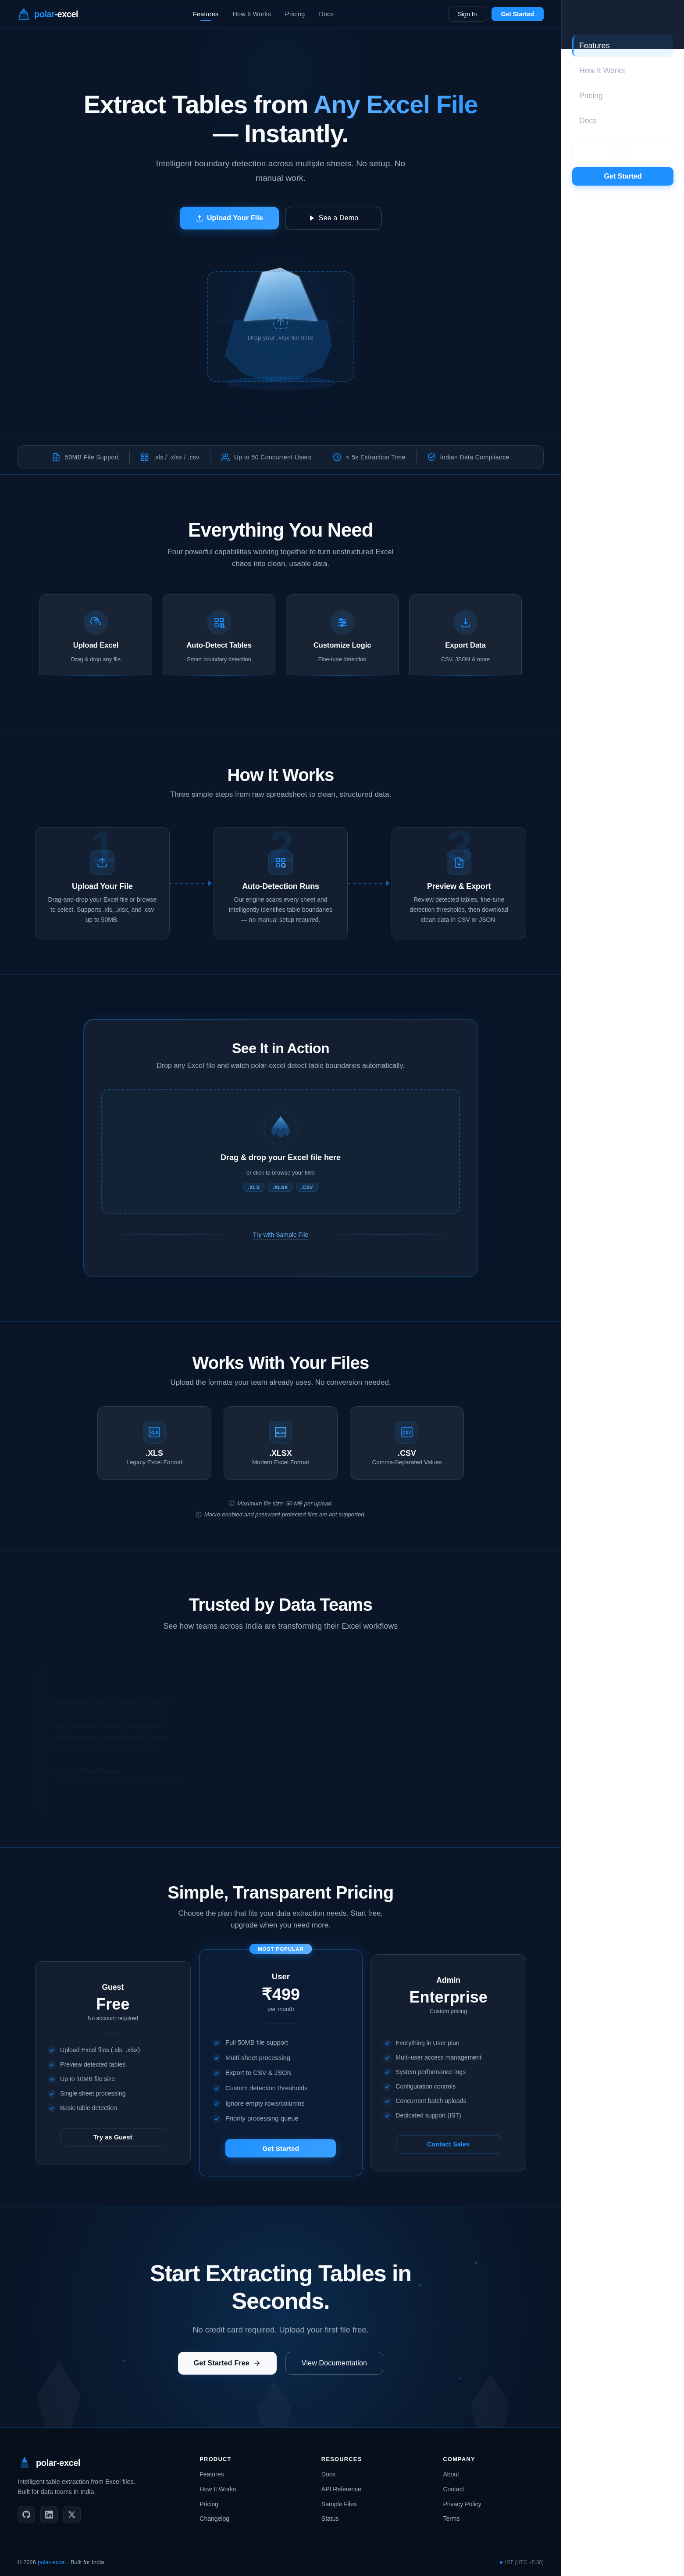Click shield icon beside Indian Data Compliance
The height and width of the screenshot is (2576, 684).
[x=431, y=457]
